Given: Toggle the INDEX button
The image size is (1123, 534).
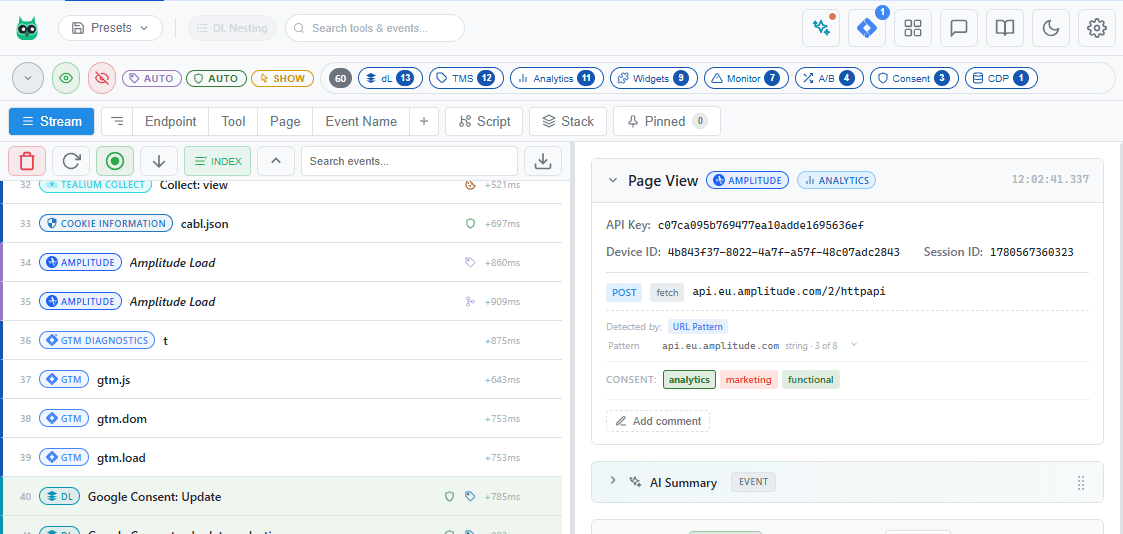Looking at the screenshot, I should tap(218, 161).
